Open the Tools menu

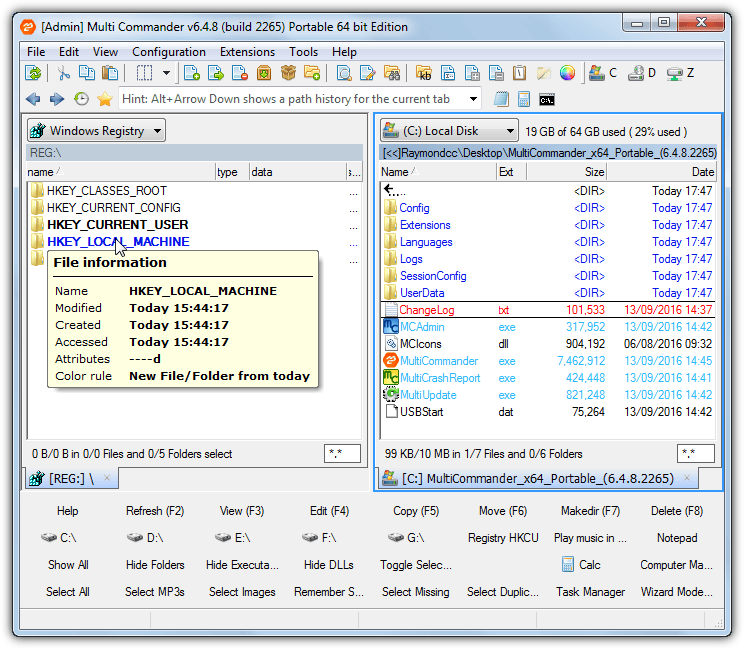[304, 52]
